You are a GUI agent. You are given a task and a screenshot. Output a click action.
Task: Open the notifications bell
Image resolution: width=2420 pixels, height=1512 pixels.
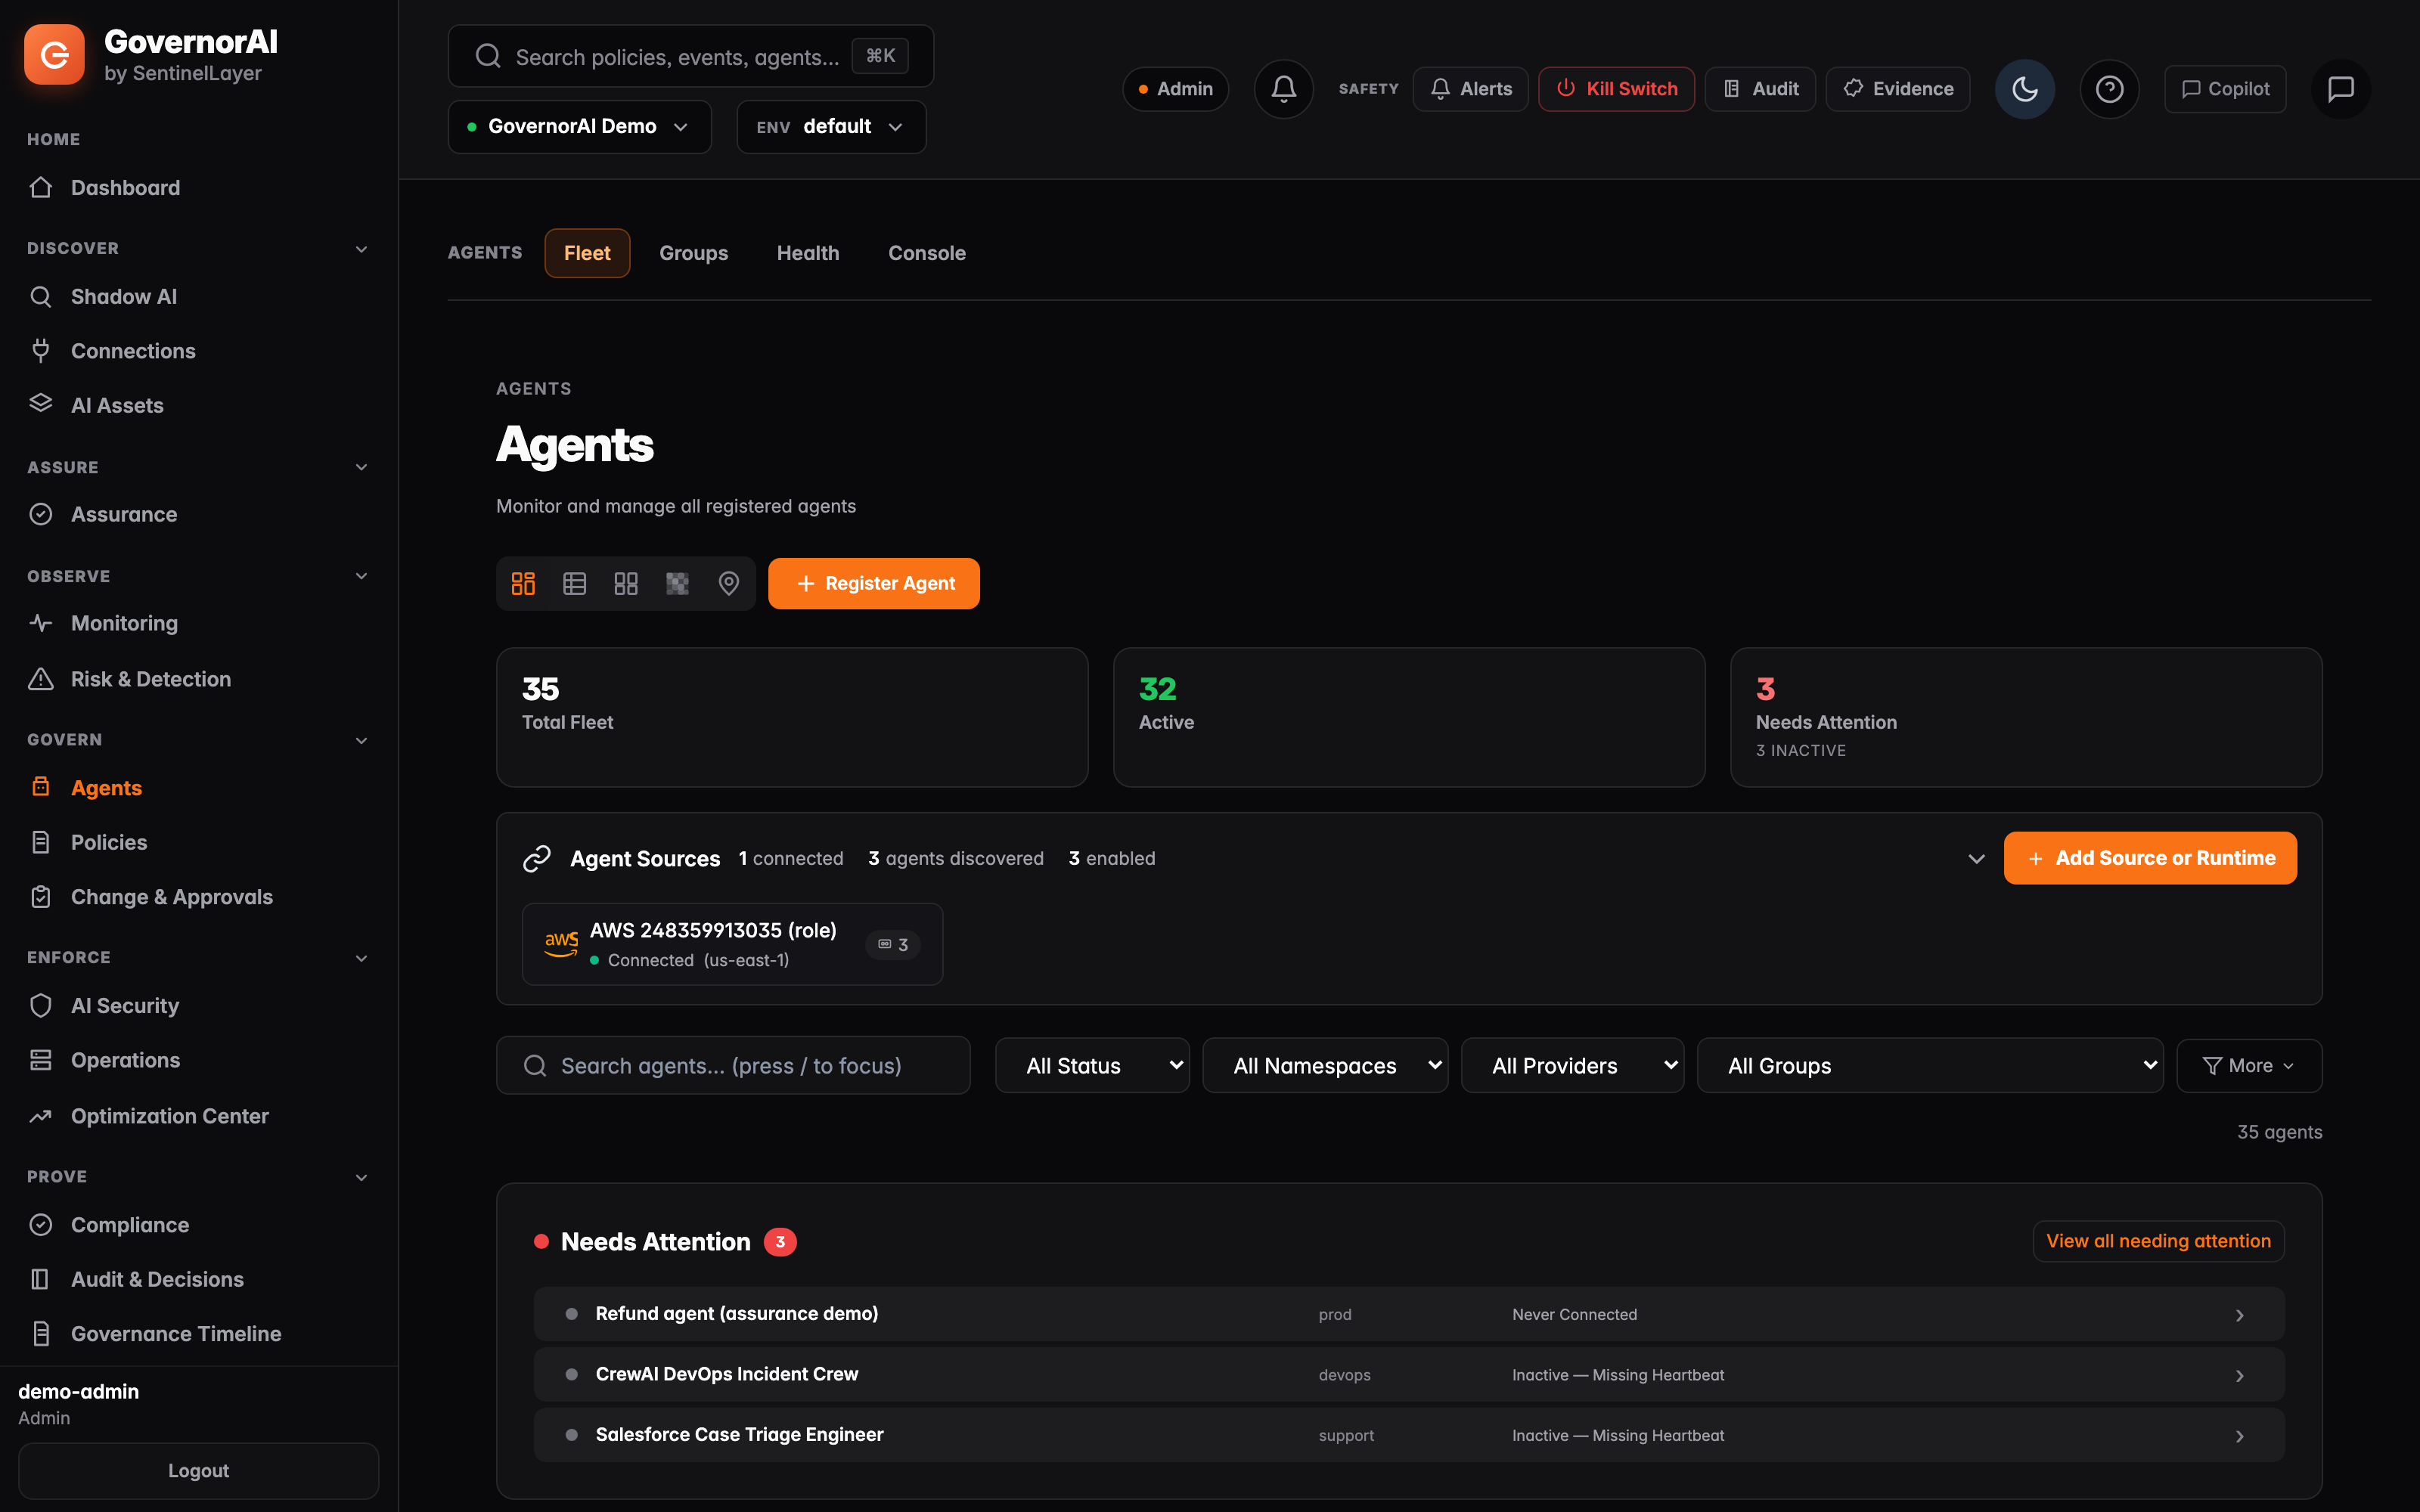pos(1283,89)
